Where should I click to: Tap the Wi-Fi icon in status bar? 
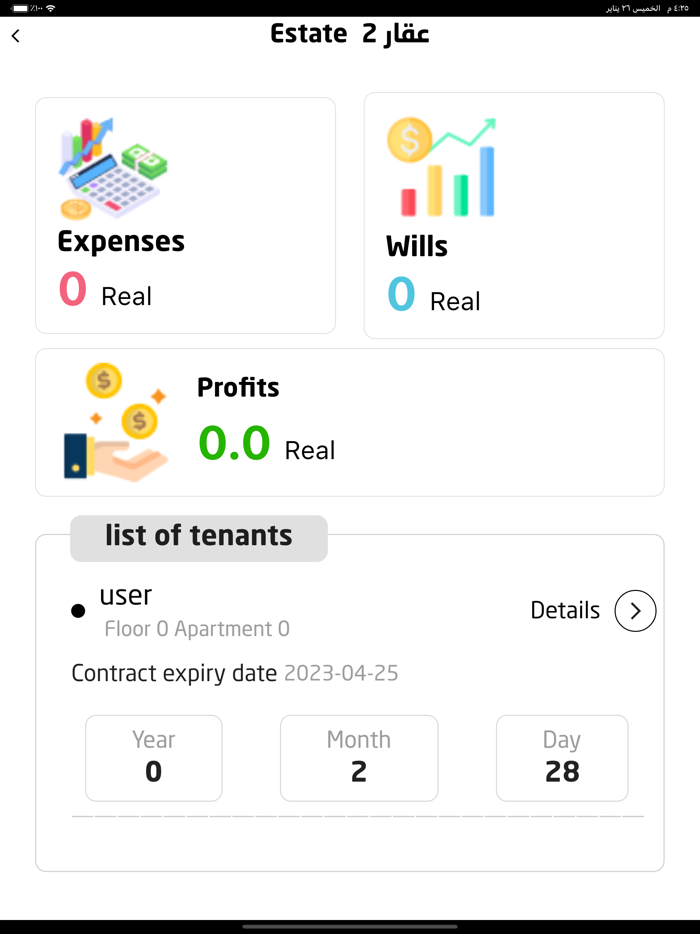pos(51,8)
